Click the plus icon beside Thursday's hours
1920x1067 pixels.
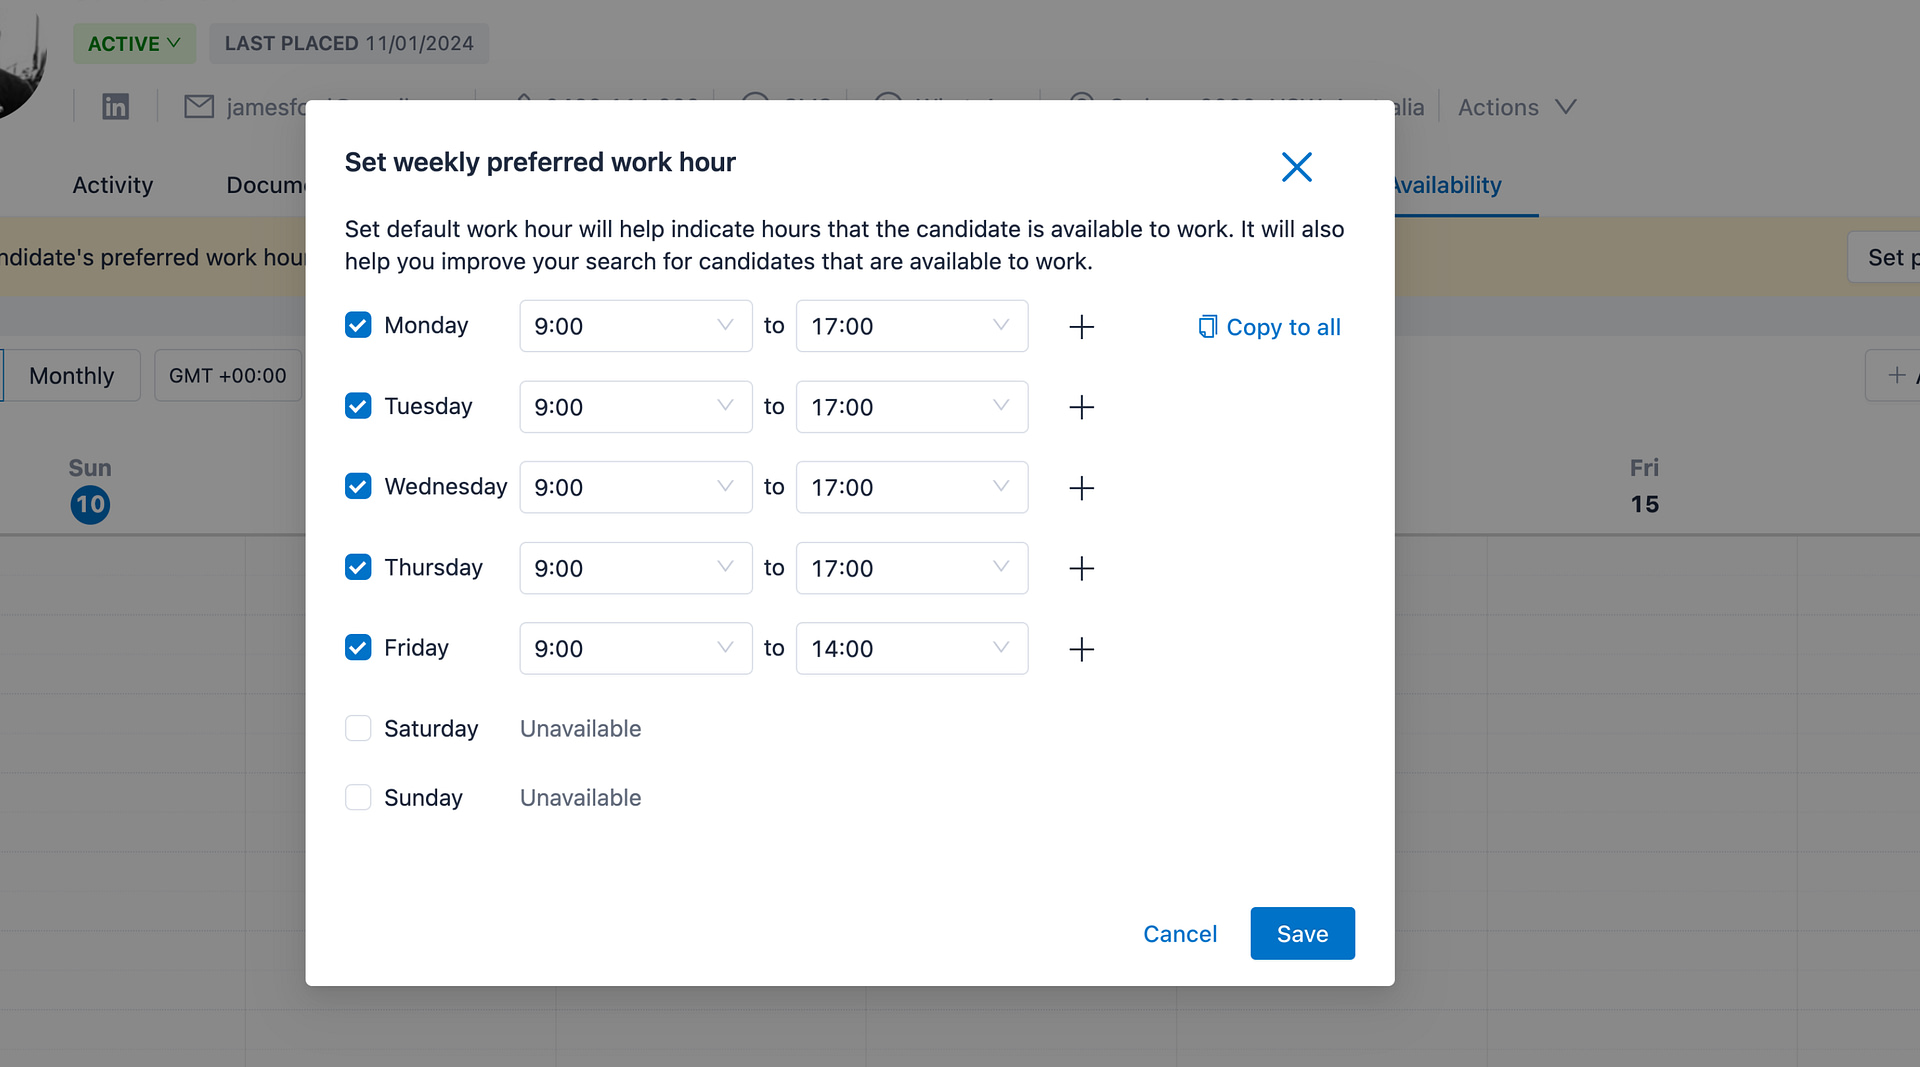coord(1082,568)
